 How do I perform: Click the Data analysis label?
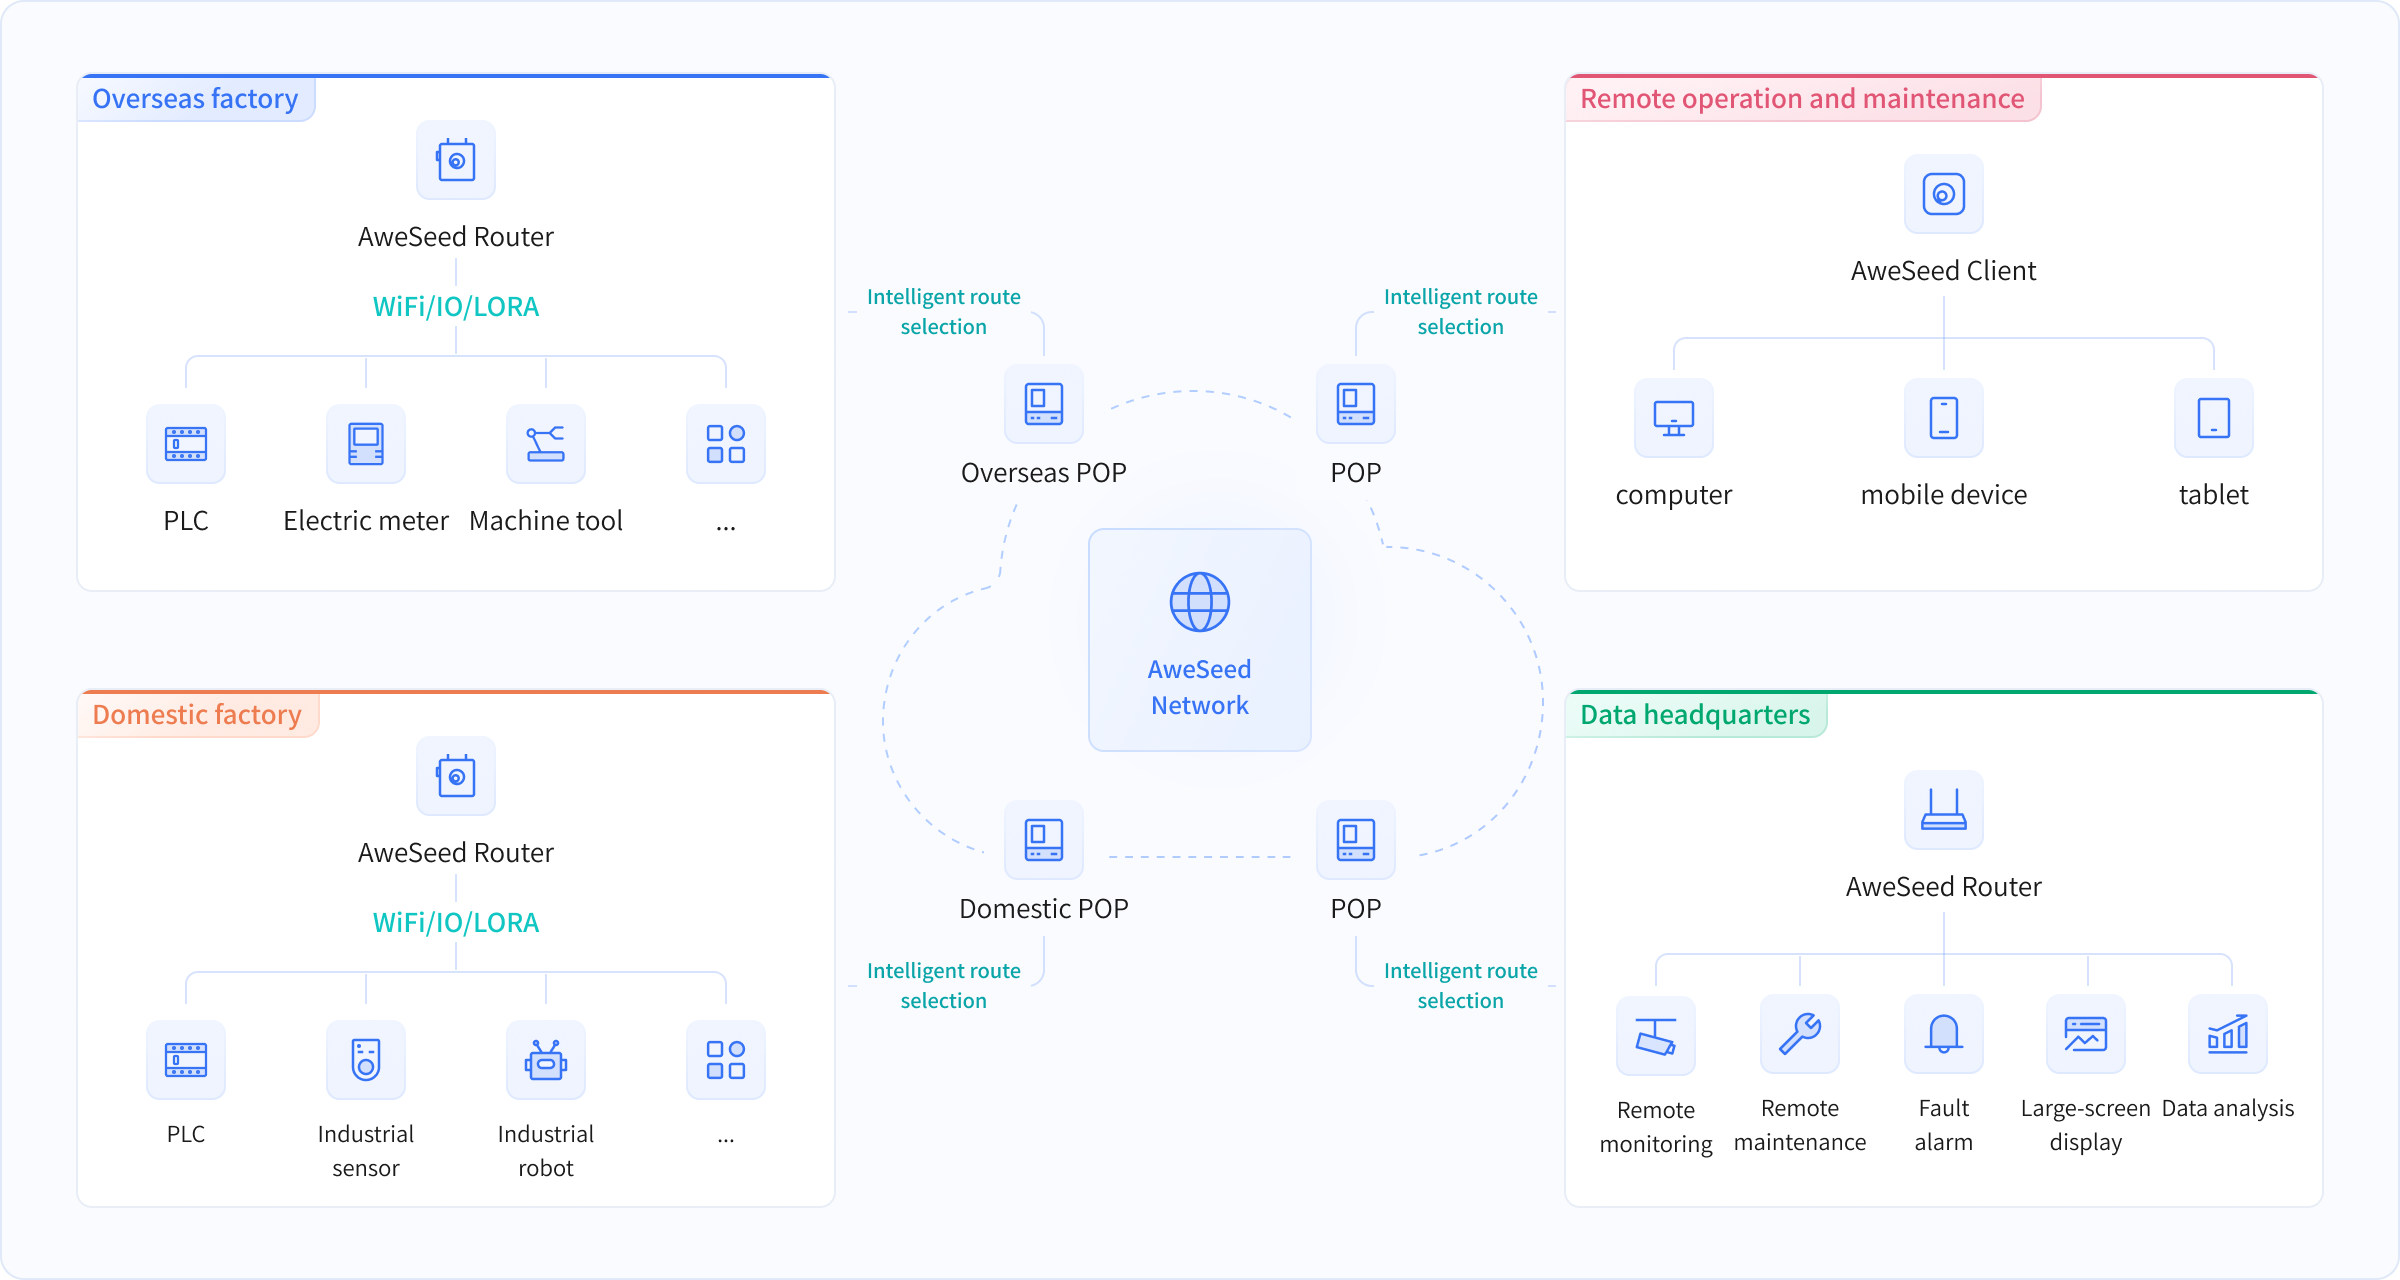[2228, 1109]
